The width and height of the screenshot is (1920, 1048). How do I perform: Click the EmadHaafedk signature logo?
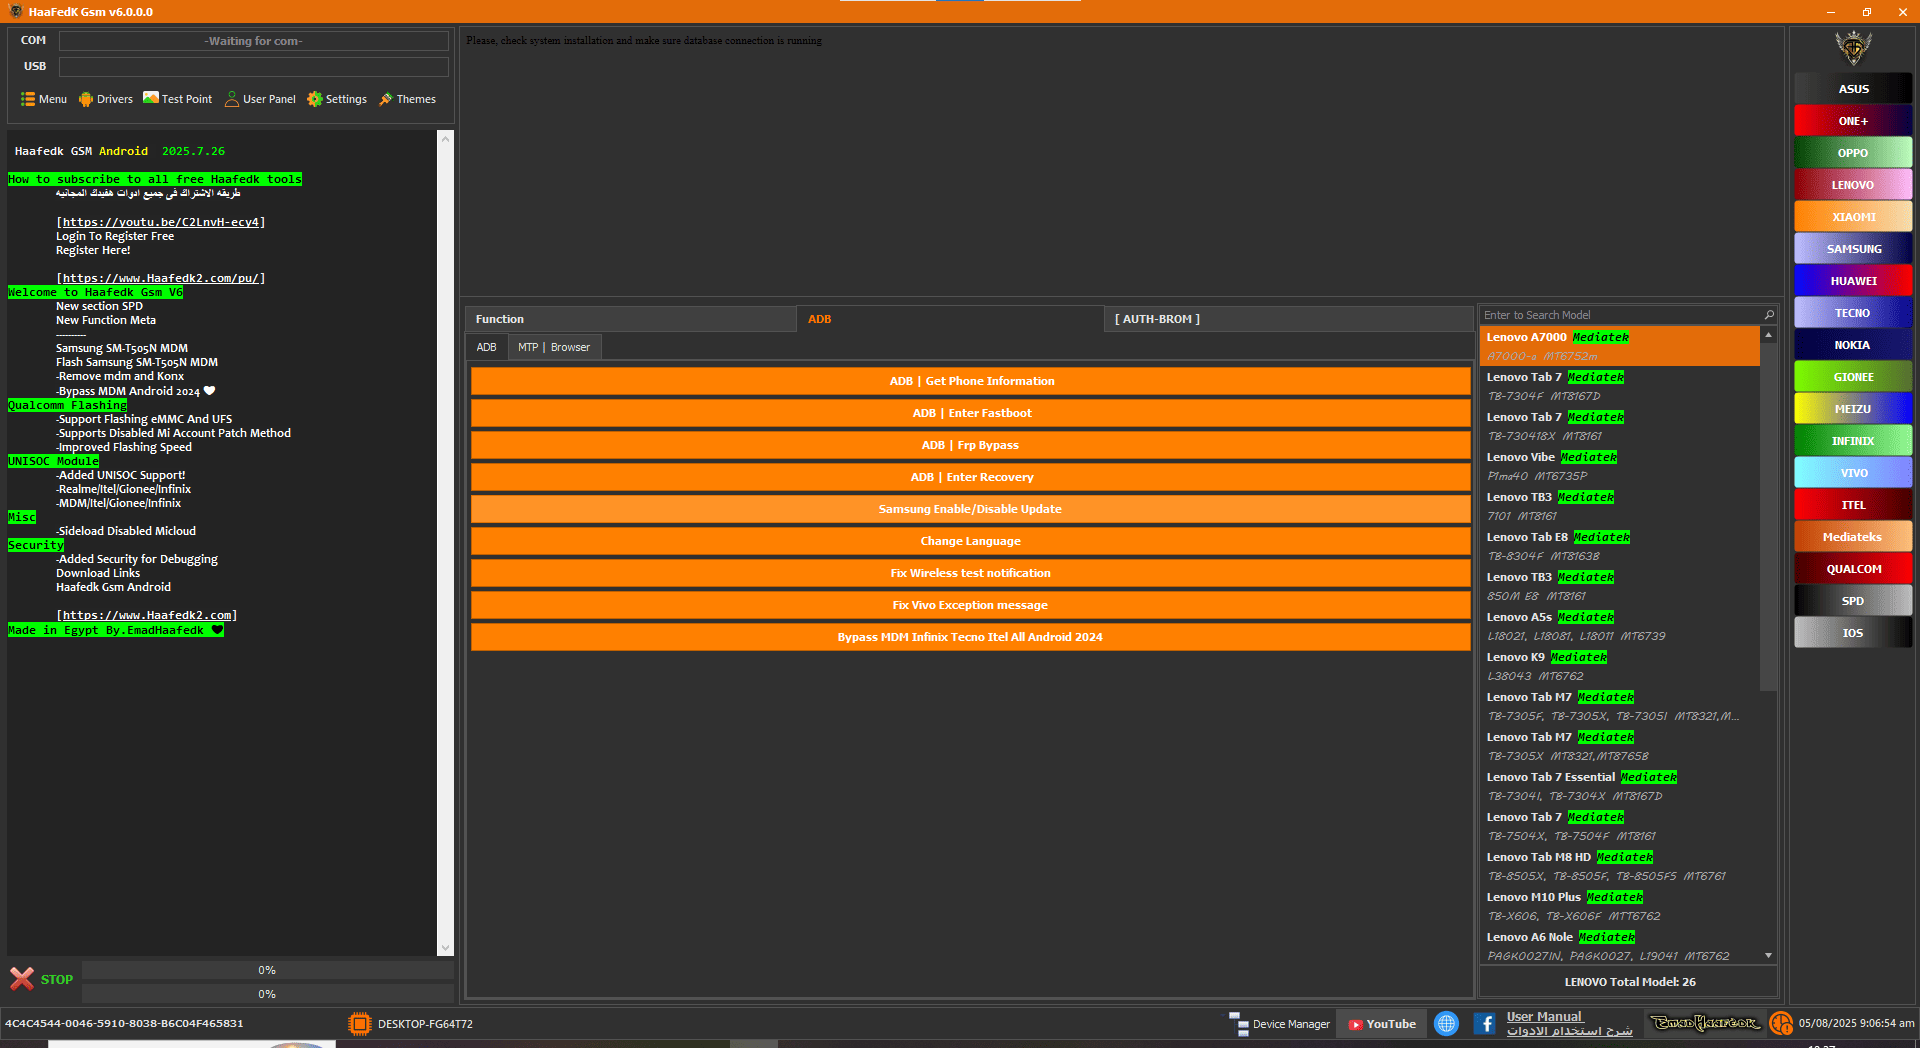[x=1705, y=1023]
